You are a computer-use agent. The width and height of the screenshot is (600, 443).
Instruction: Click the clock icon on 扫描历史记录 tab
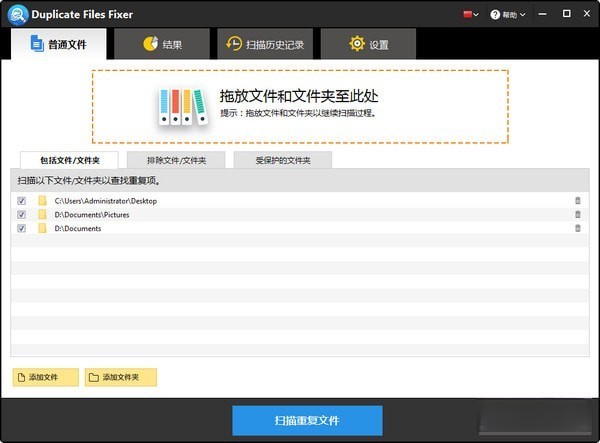(x=234, y=44)
